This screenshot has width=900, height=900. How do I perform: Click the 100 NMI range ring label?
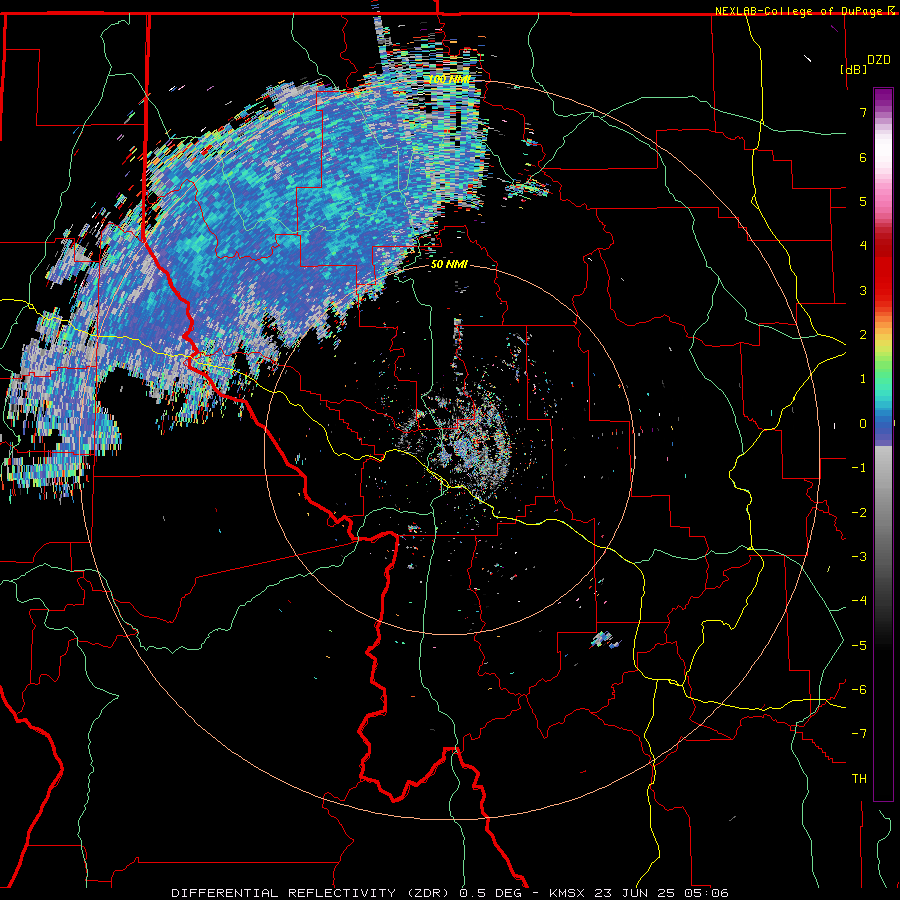pyautogui.click(x=450, y=79)
